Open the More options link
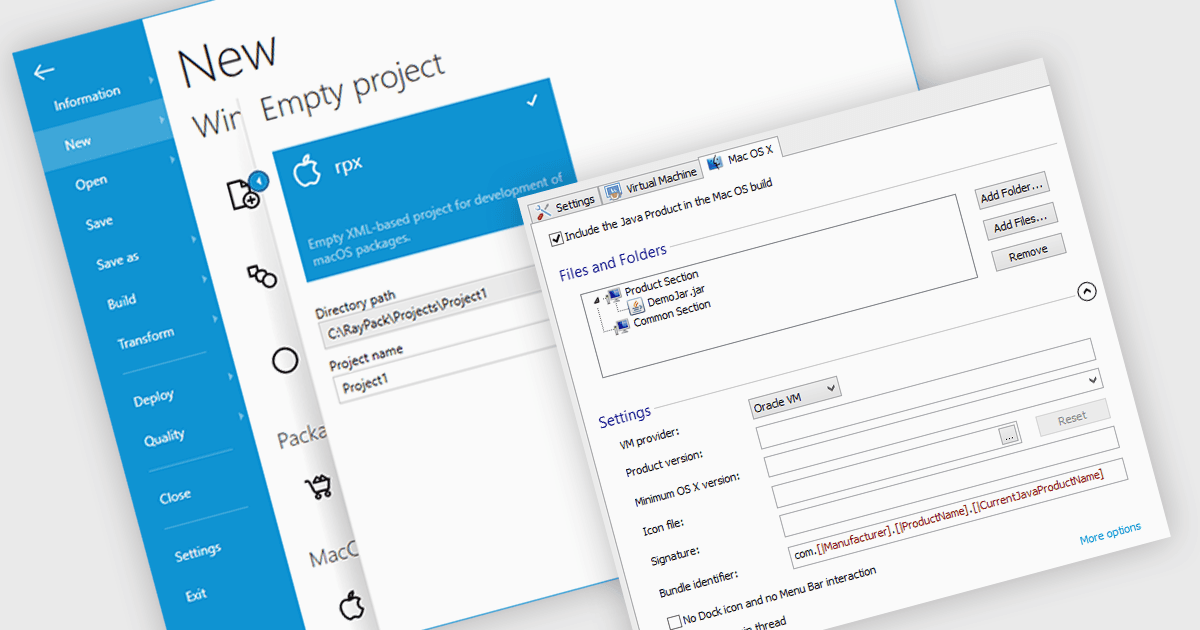The width and height of the screenshot is (1200, 630). pos(1110,533)
